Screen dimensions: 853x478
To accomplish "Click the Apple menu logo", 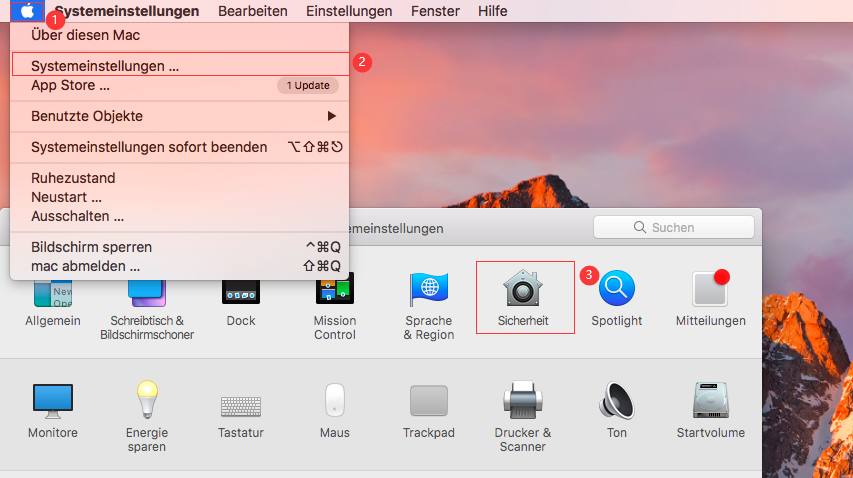I will [x=28, y=11].
